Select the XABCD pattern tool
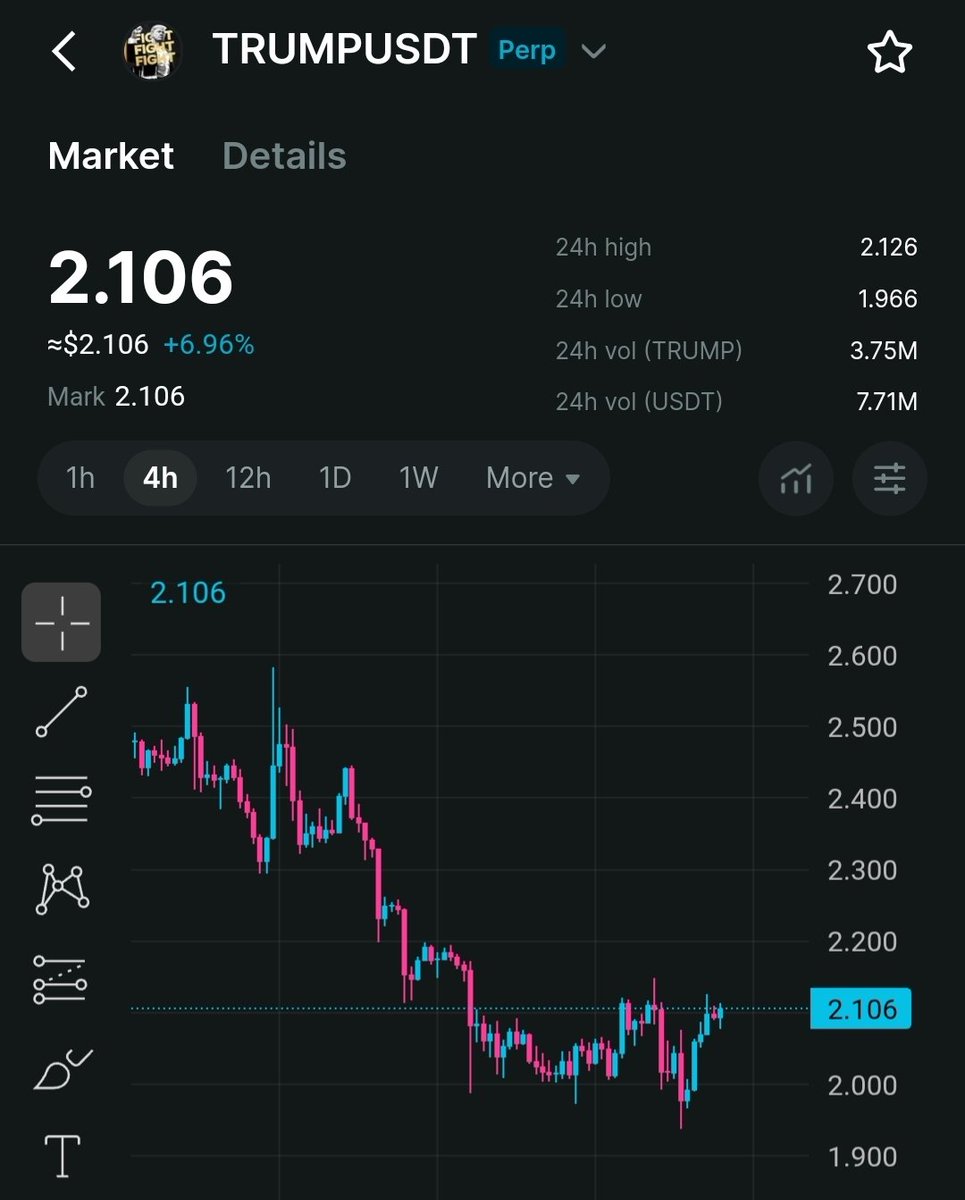This screenshot has width=965, height=1200. click(62, 888)
